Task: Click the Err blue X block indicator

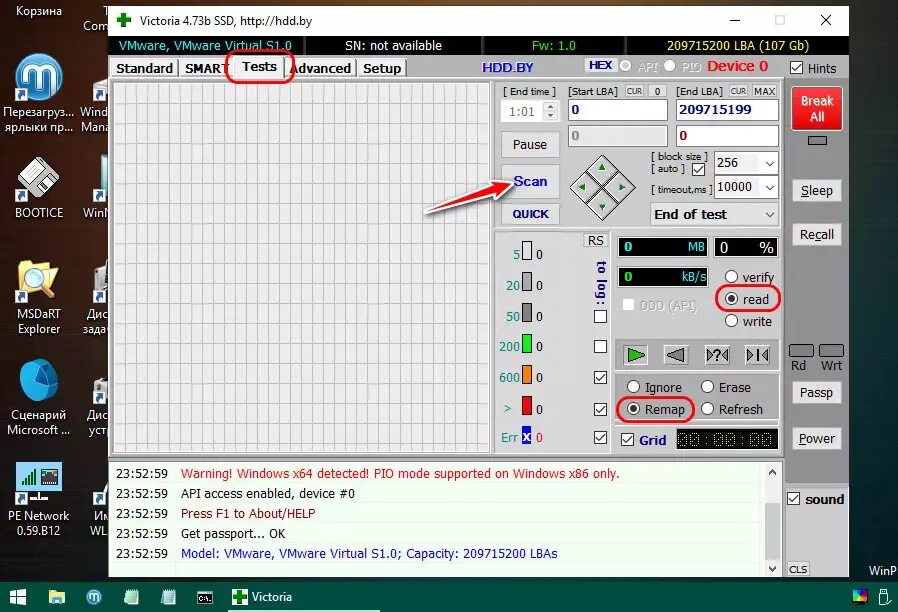Action: [x=526, y=435]
